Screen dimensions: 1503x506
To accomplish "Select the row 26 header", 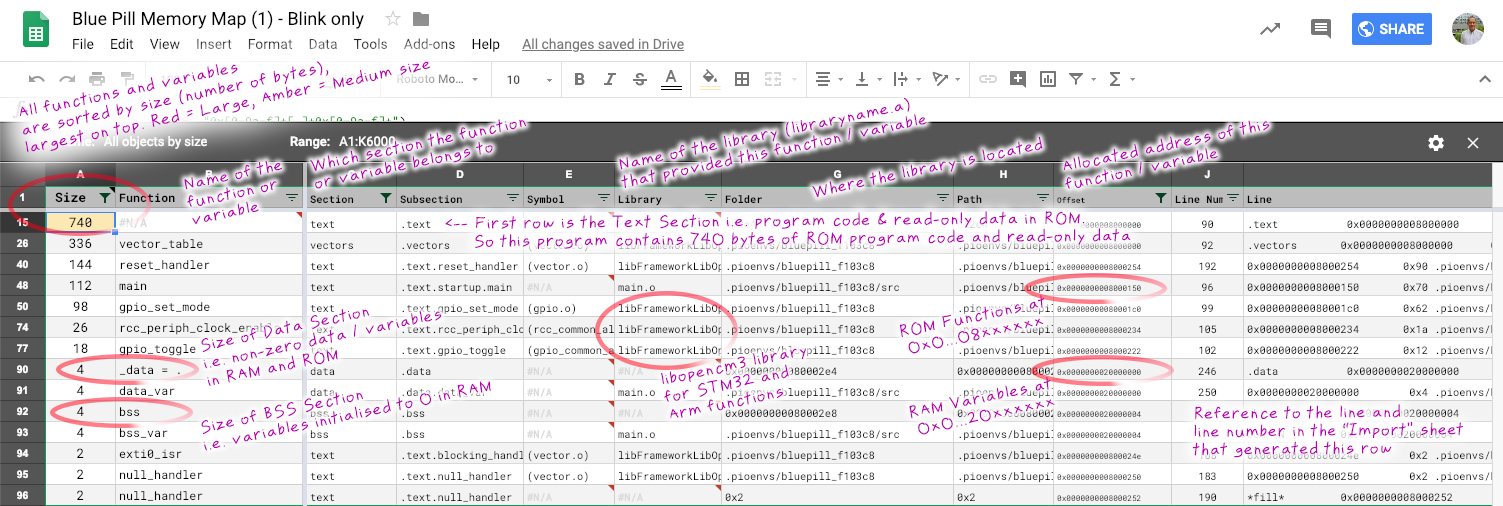I will click(22, 243).
